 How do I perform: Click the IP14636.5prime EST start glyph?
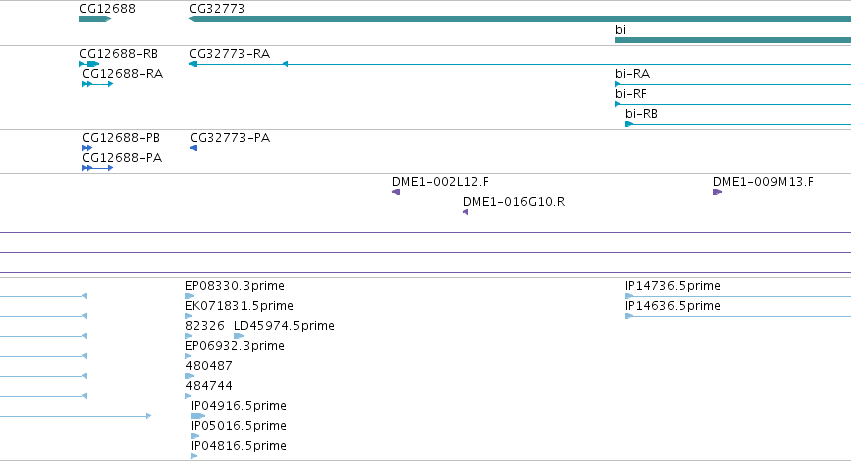(629, 317)
